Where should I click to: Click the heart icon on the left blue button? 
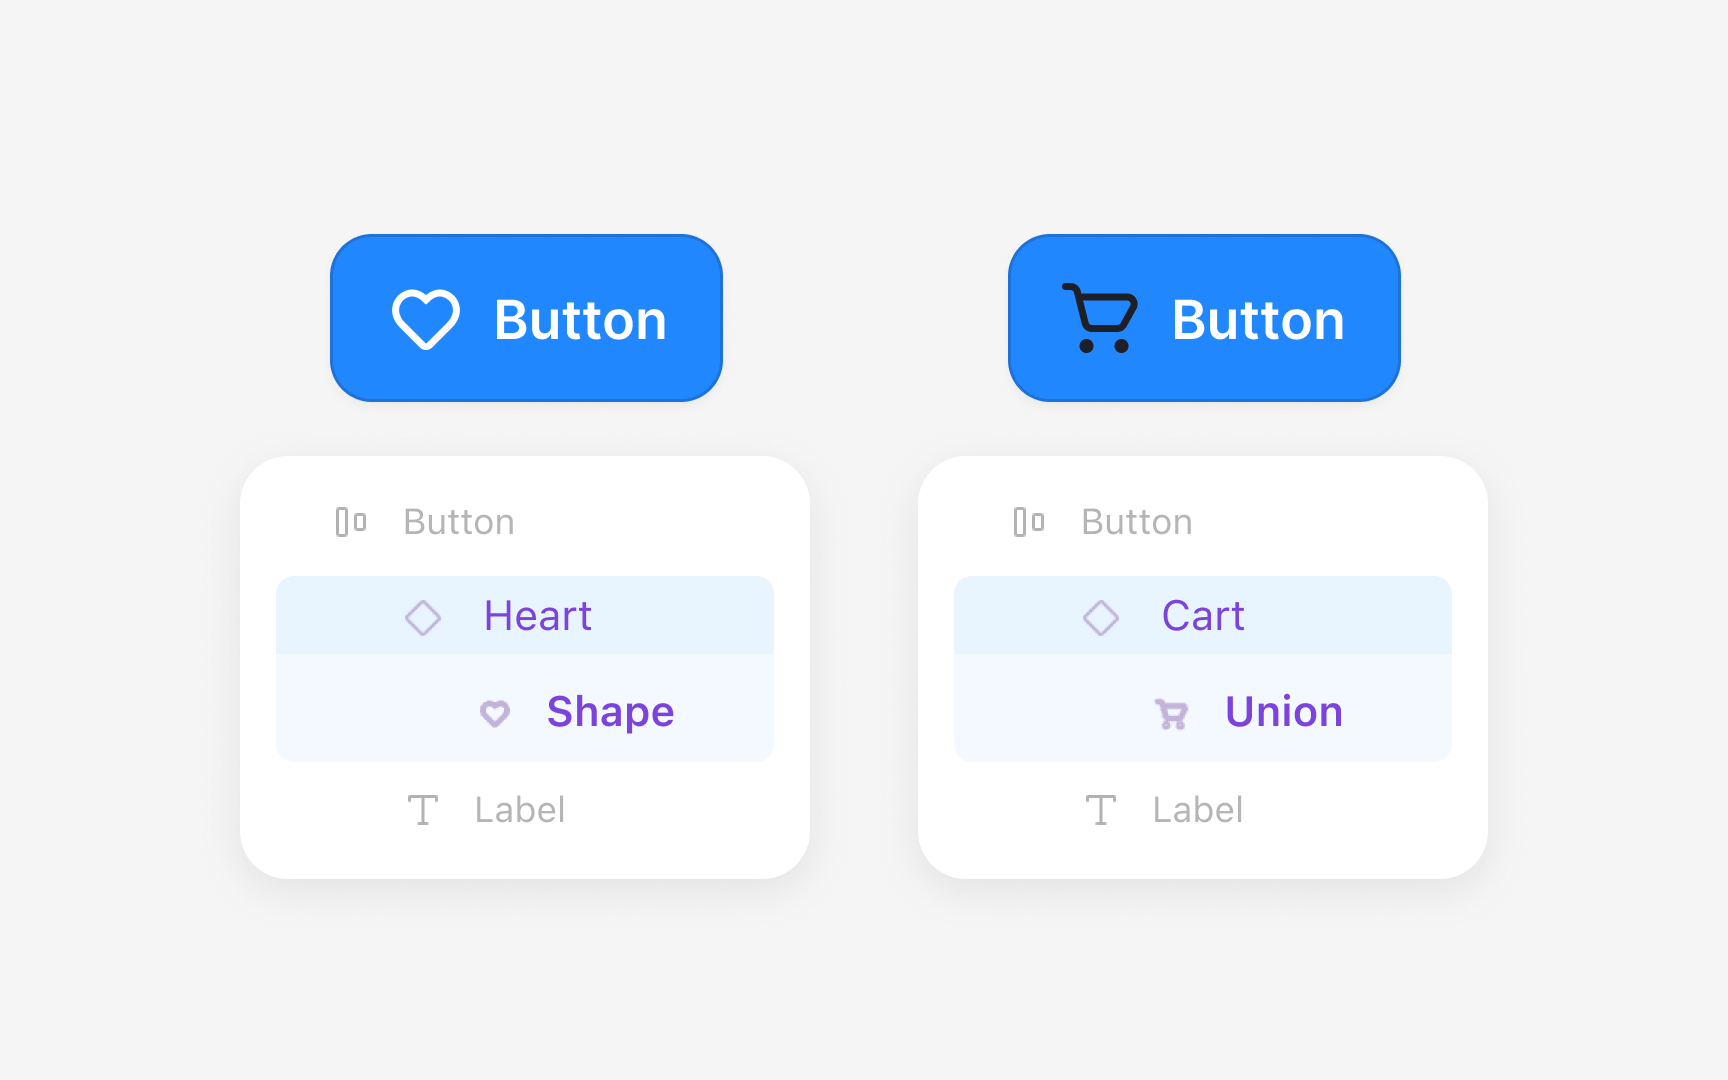(x=426, y=320)
